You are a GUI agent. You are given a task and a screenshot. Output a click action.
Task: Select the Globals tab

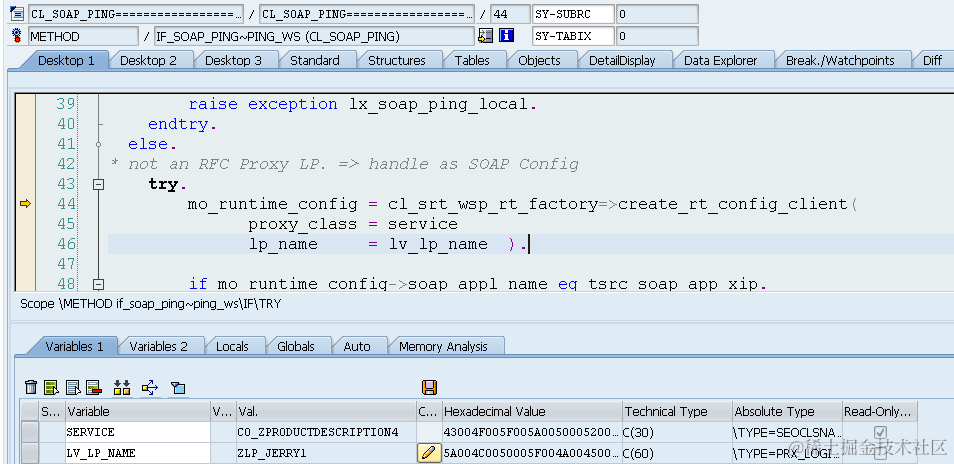point(296,346)
